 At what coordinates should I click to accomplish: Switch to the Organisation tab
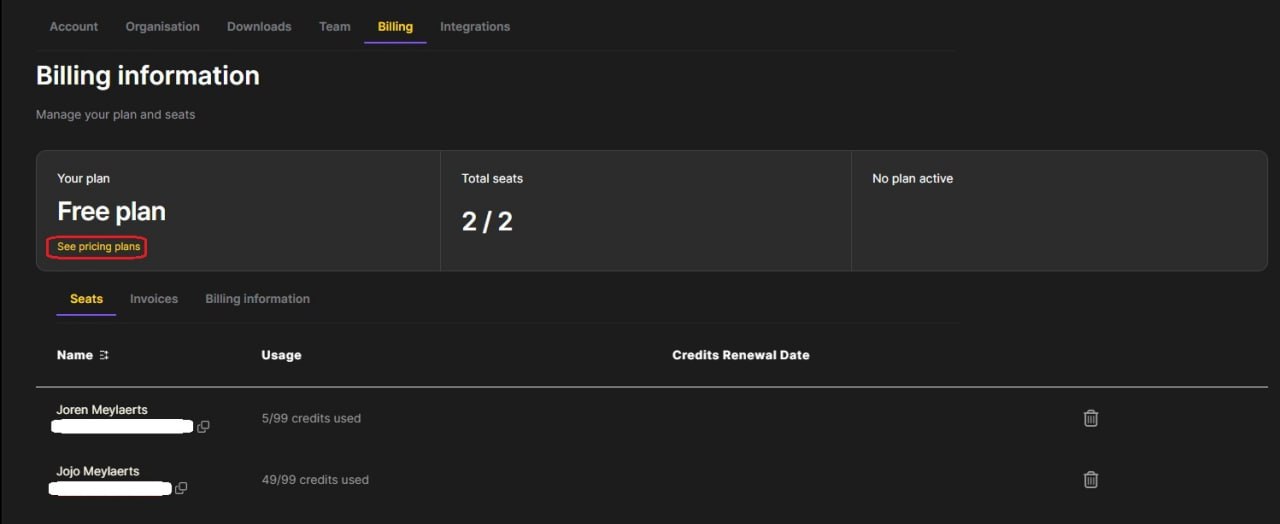point(163,27)
